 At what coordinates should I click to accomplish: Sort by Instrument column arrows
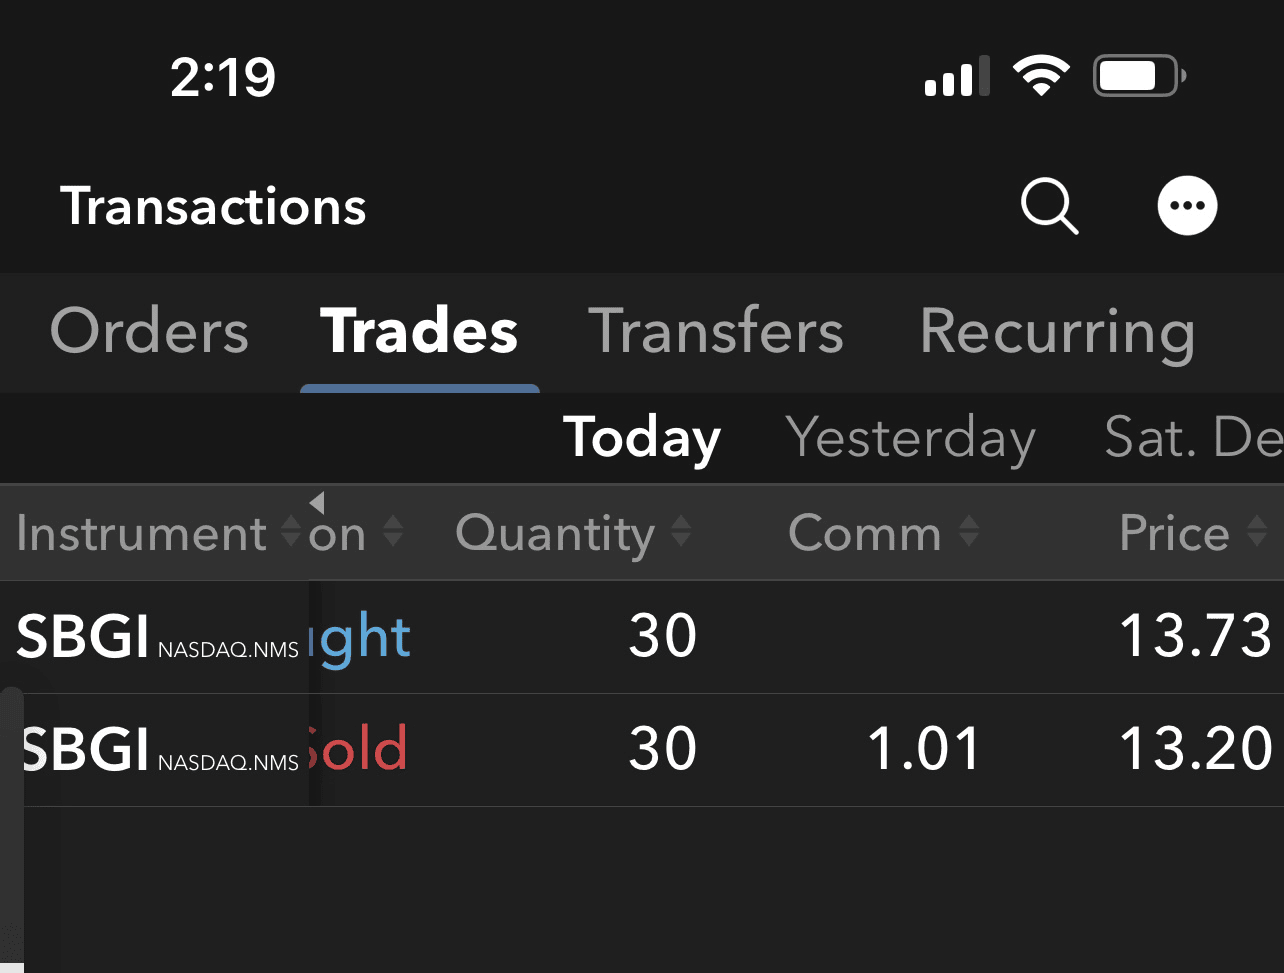290,532
